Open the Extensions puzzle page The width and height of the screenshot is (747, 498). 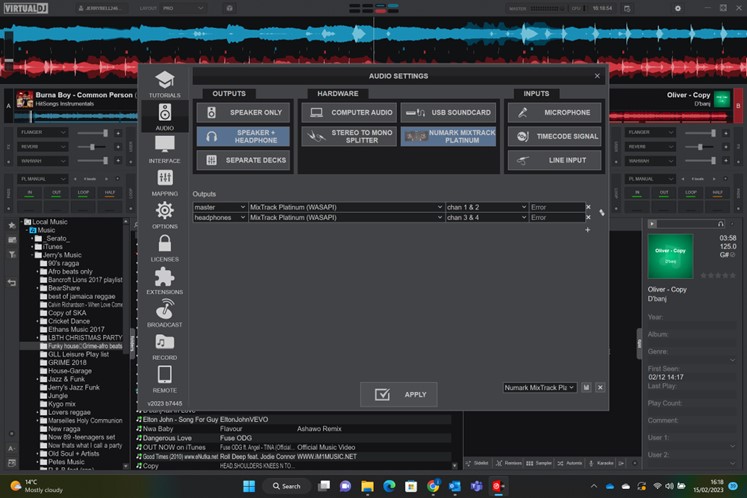164,281
